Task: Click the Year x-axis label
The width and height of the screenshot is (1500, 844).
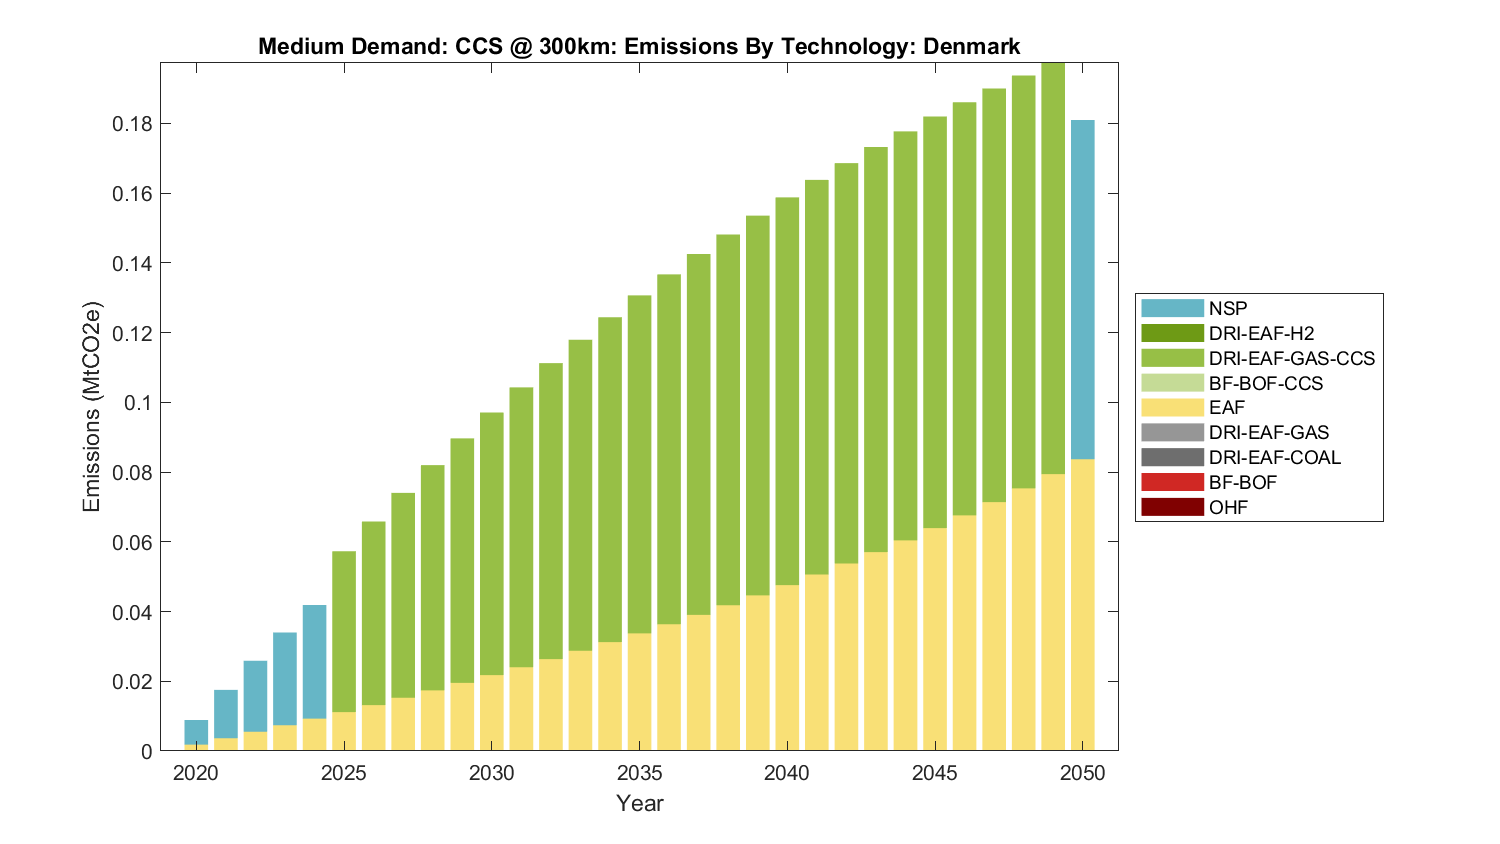Action: (639, 803)
